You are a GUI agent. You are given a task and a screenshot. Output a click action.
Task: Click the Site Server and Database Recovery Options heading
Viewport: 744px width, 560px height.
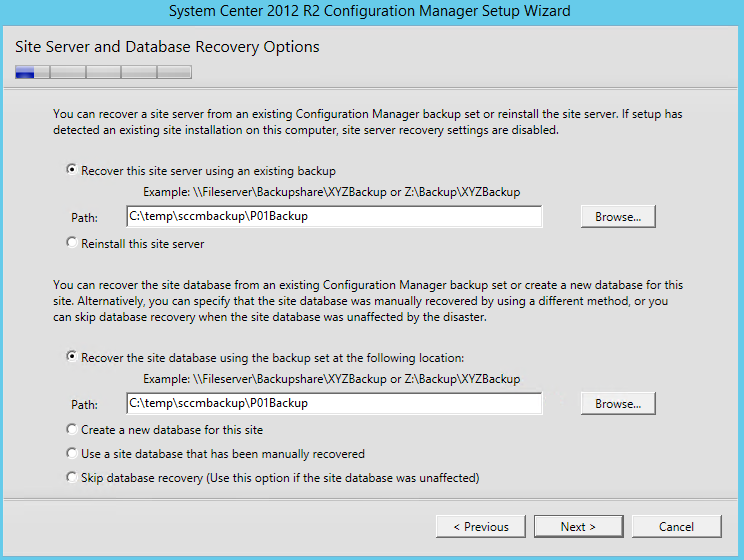(167, 47)
